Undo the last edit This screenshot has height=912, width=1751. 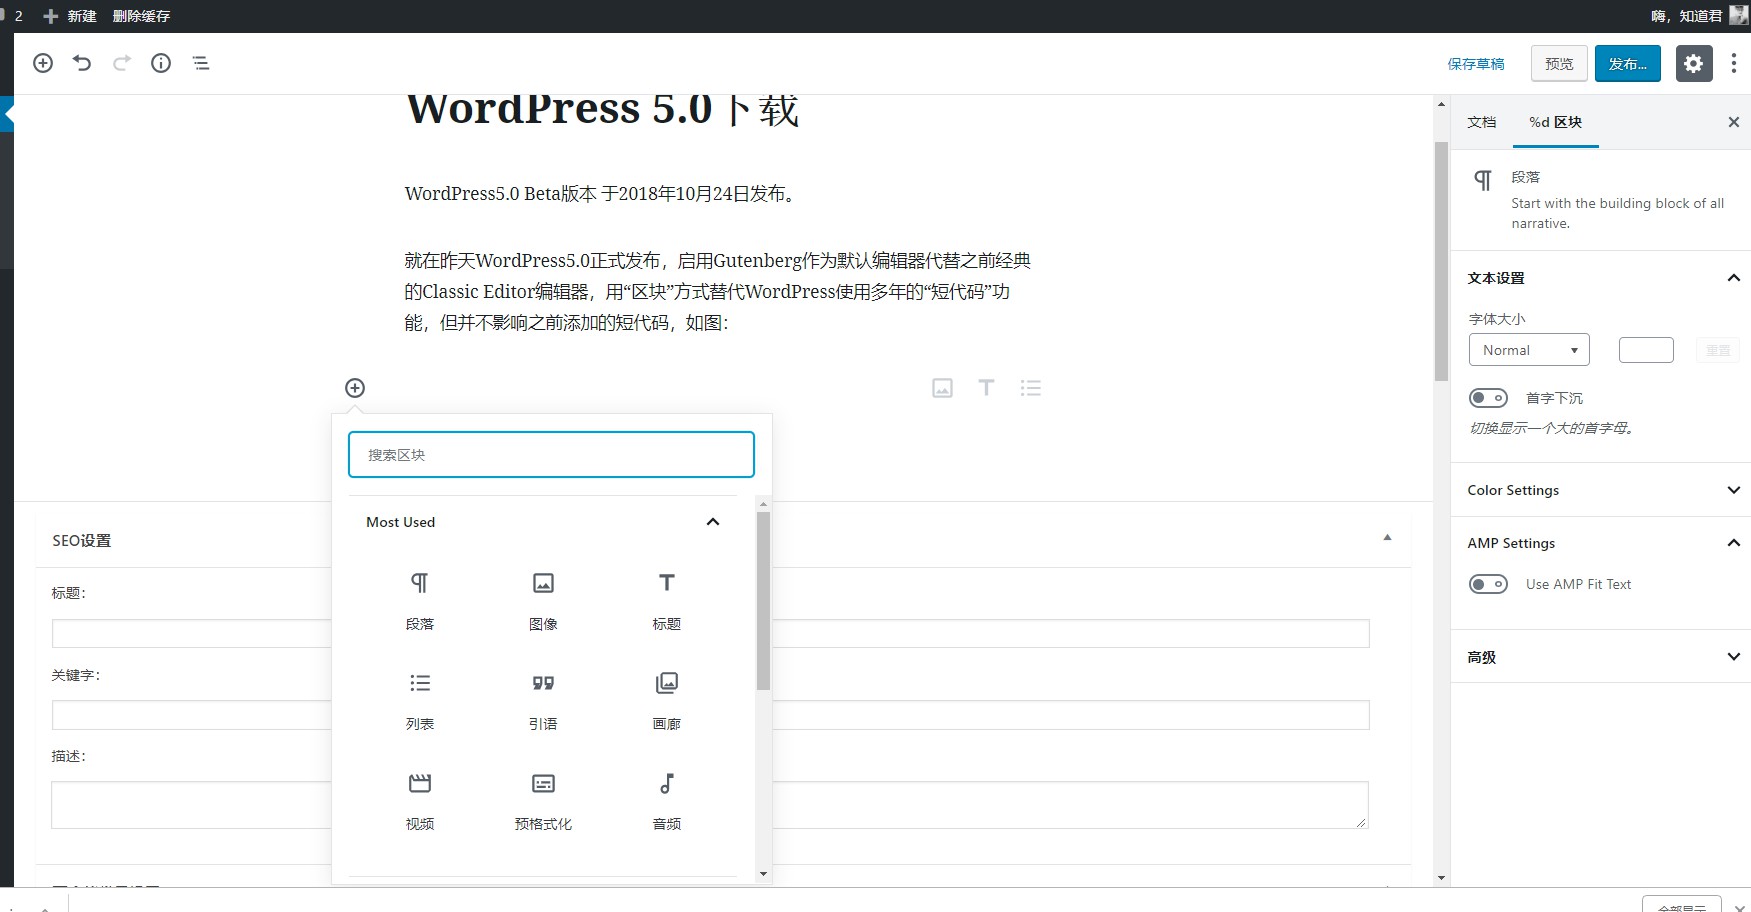(x=82, y=63)
